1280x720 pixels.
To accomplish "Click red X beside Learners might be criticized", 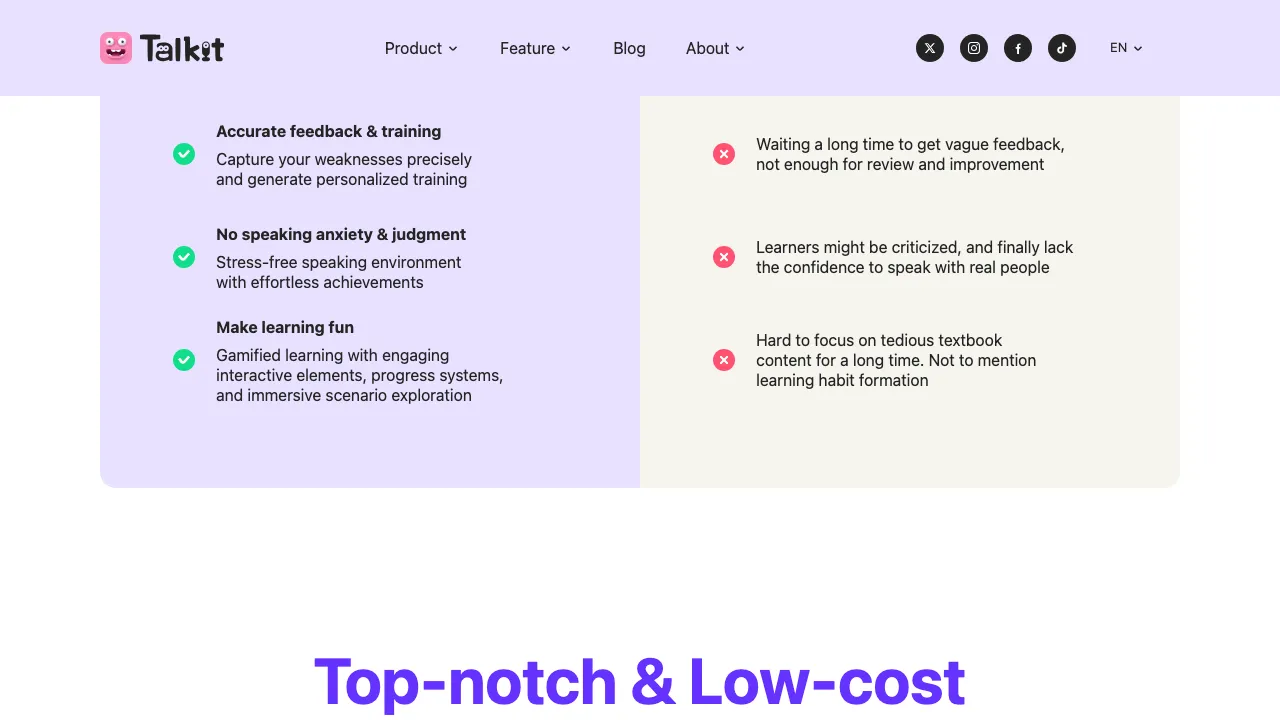I will tap(724, 257).
